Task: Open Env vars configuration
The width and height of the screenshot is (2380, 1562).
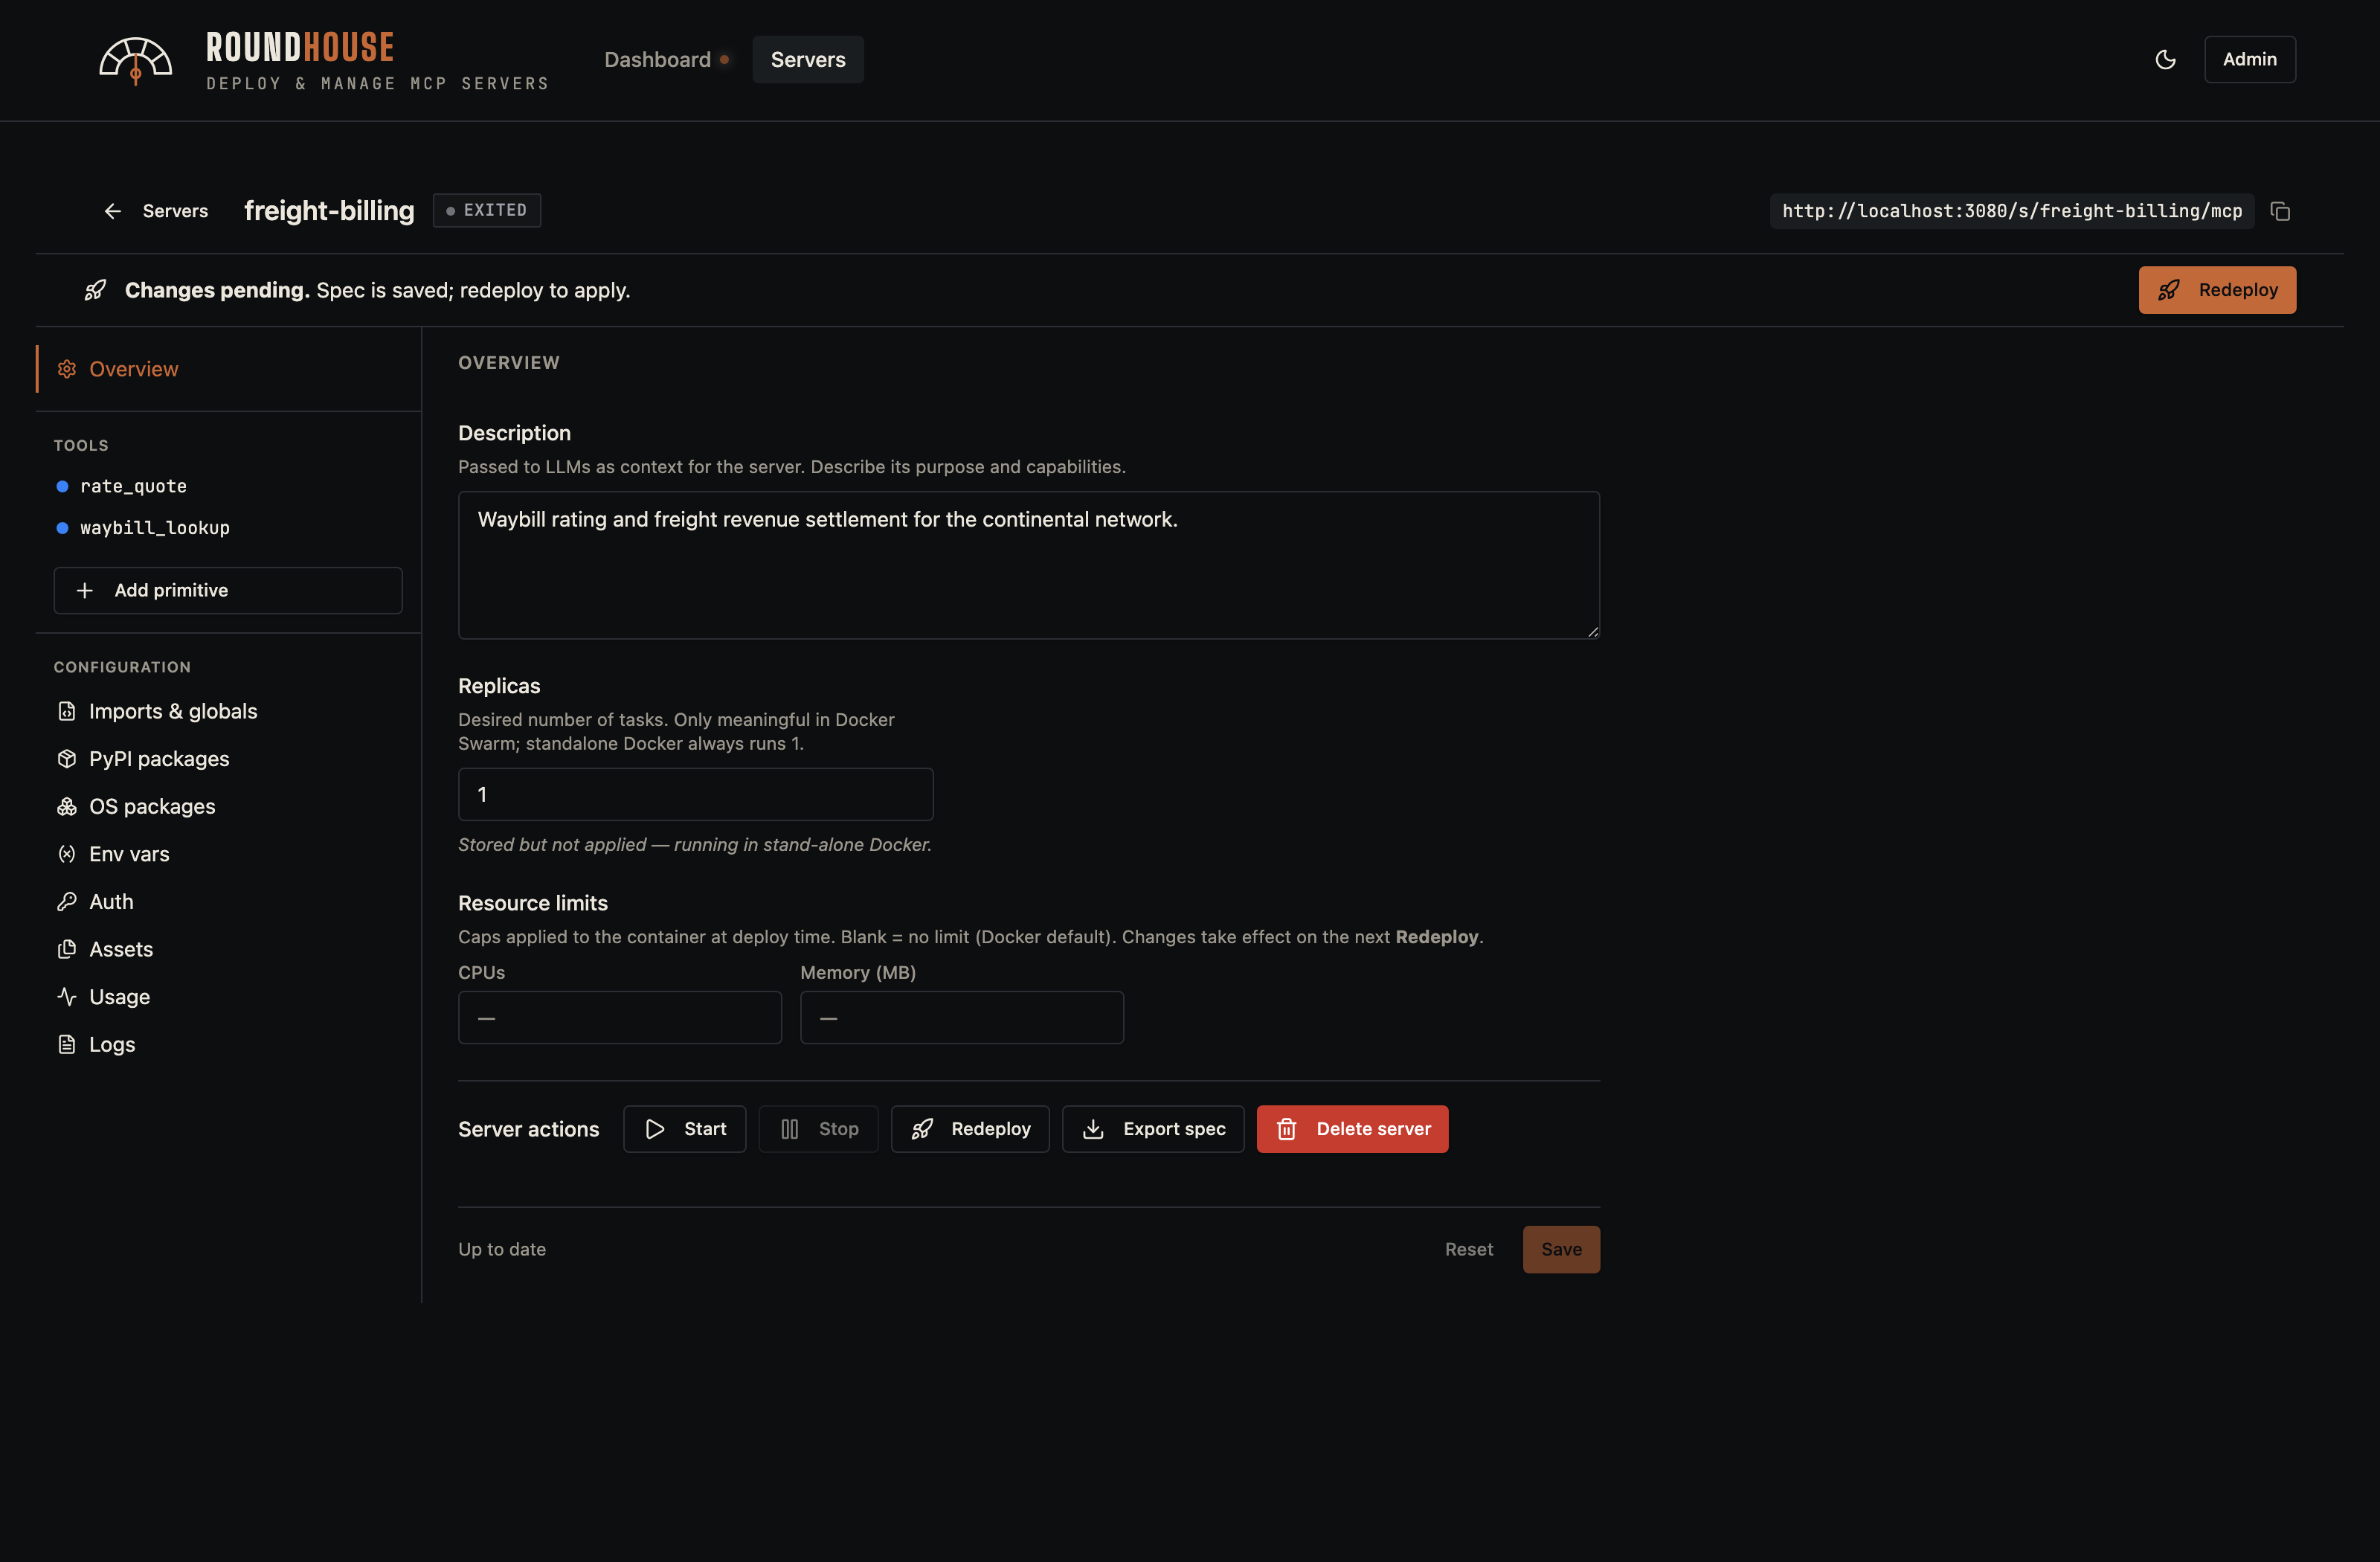Action: [x=228, y=854]
